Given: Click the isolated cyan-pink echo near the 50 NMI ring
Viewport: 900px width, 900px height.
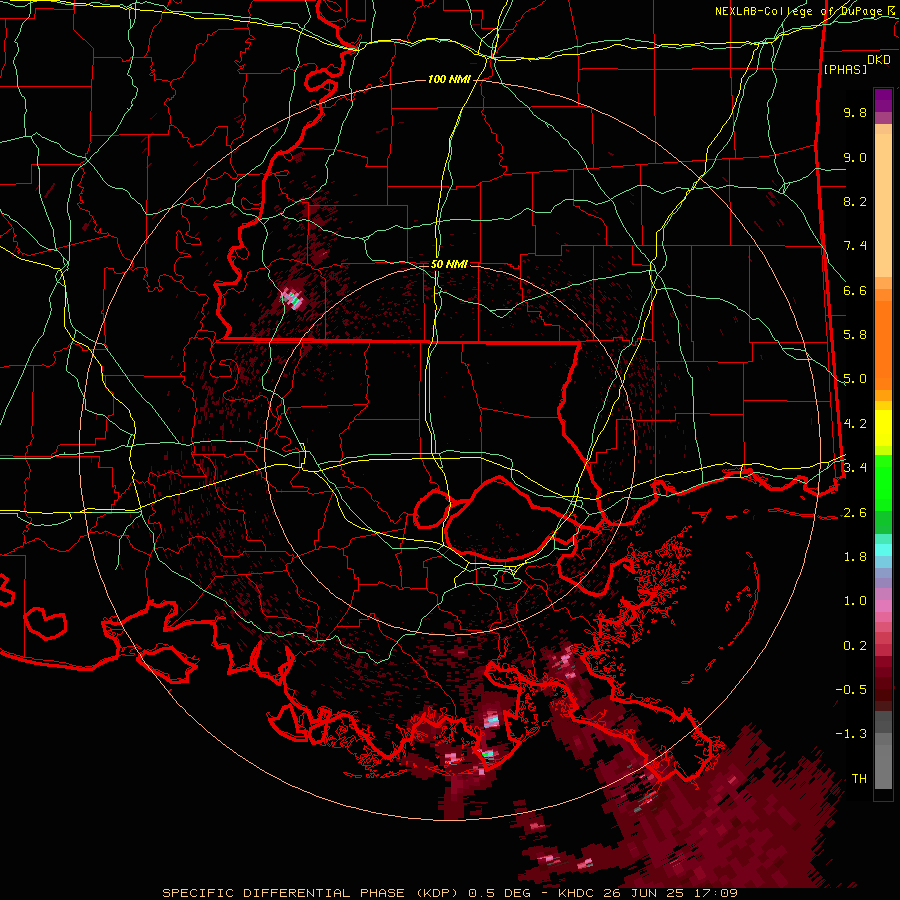Looking at the screenshot, I should pyautogui.click(x=292, y=299).
